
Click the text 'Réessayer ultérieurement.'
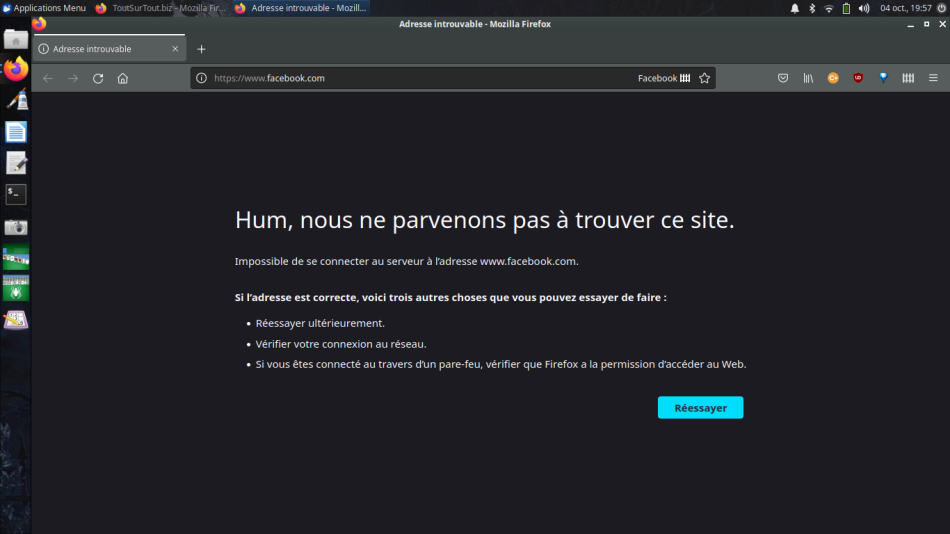(320, 323)
